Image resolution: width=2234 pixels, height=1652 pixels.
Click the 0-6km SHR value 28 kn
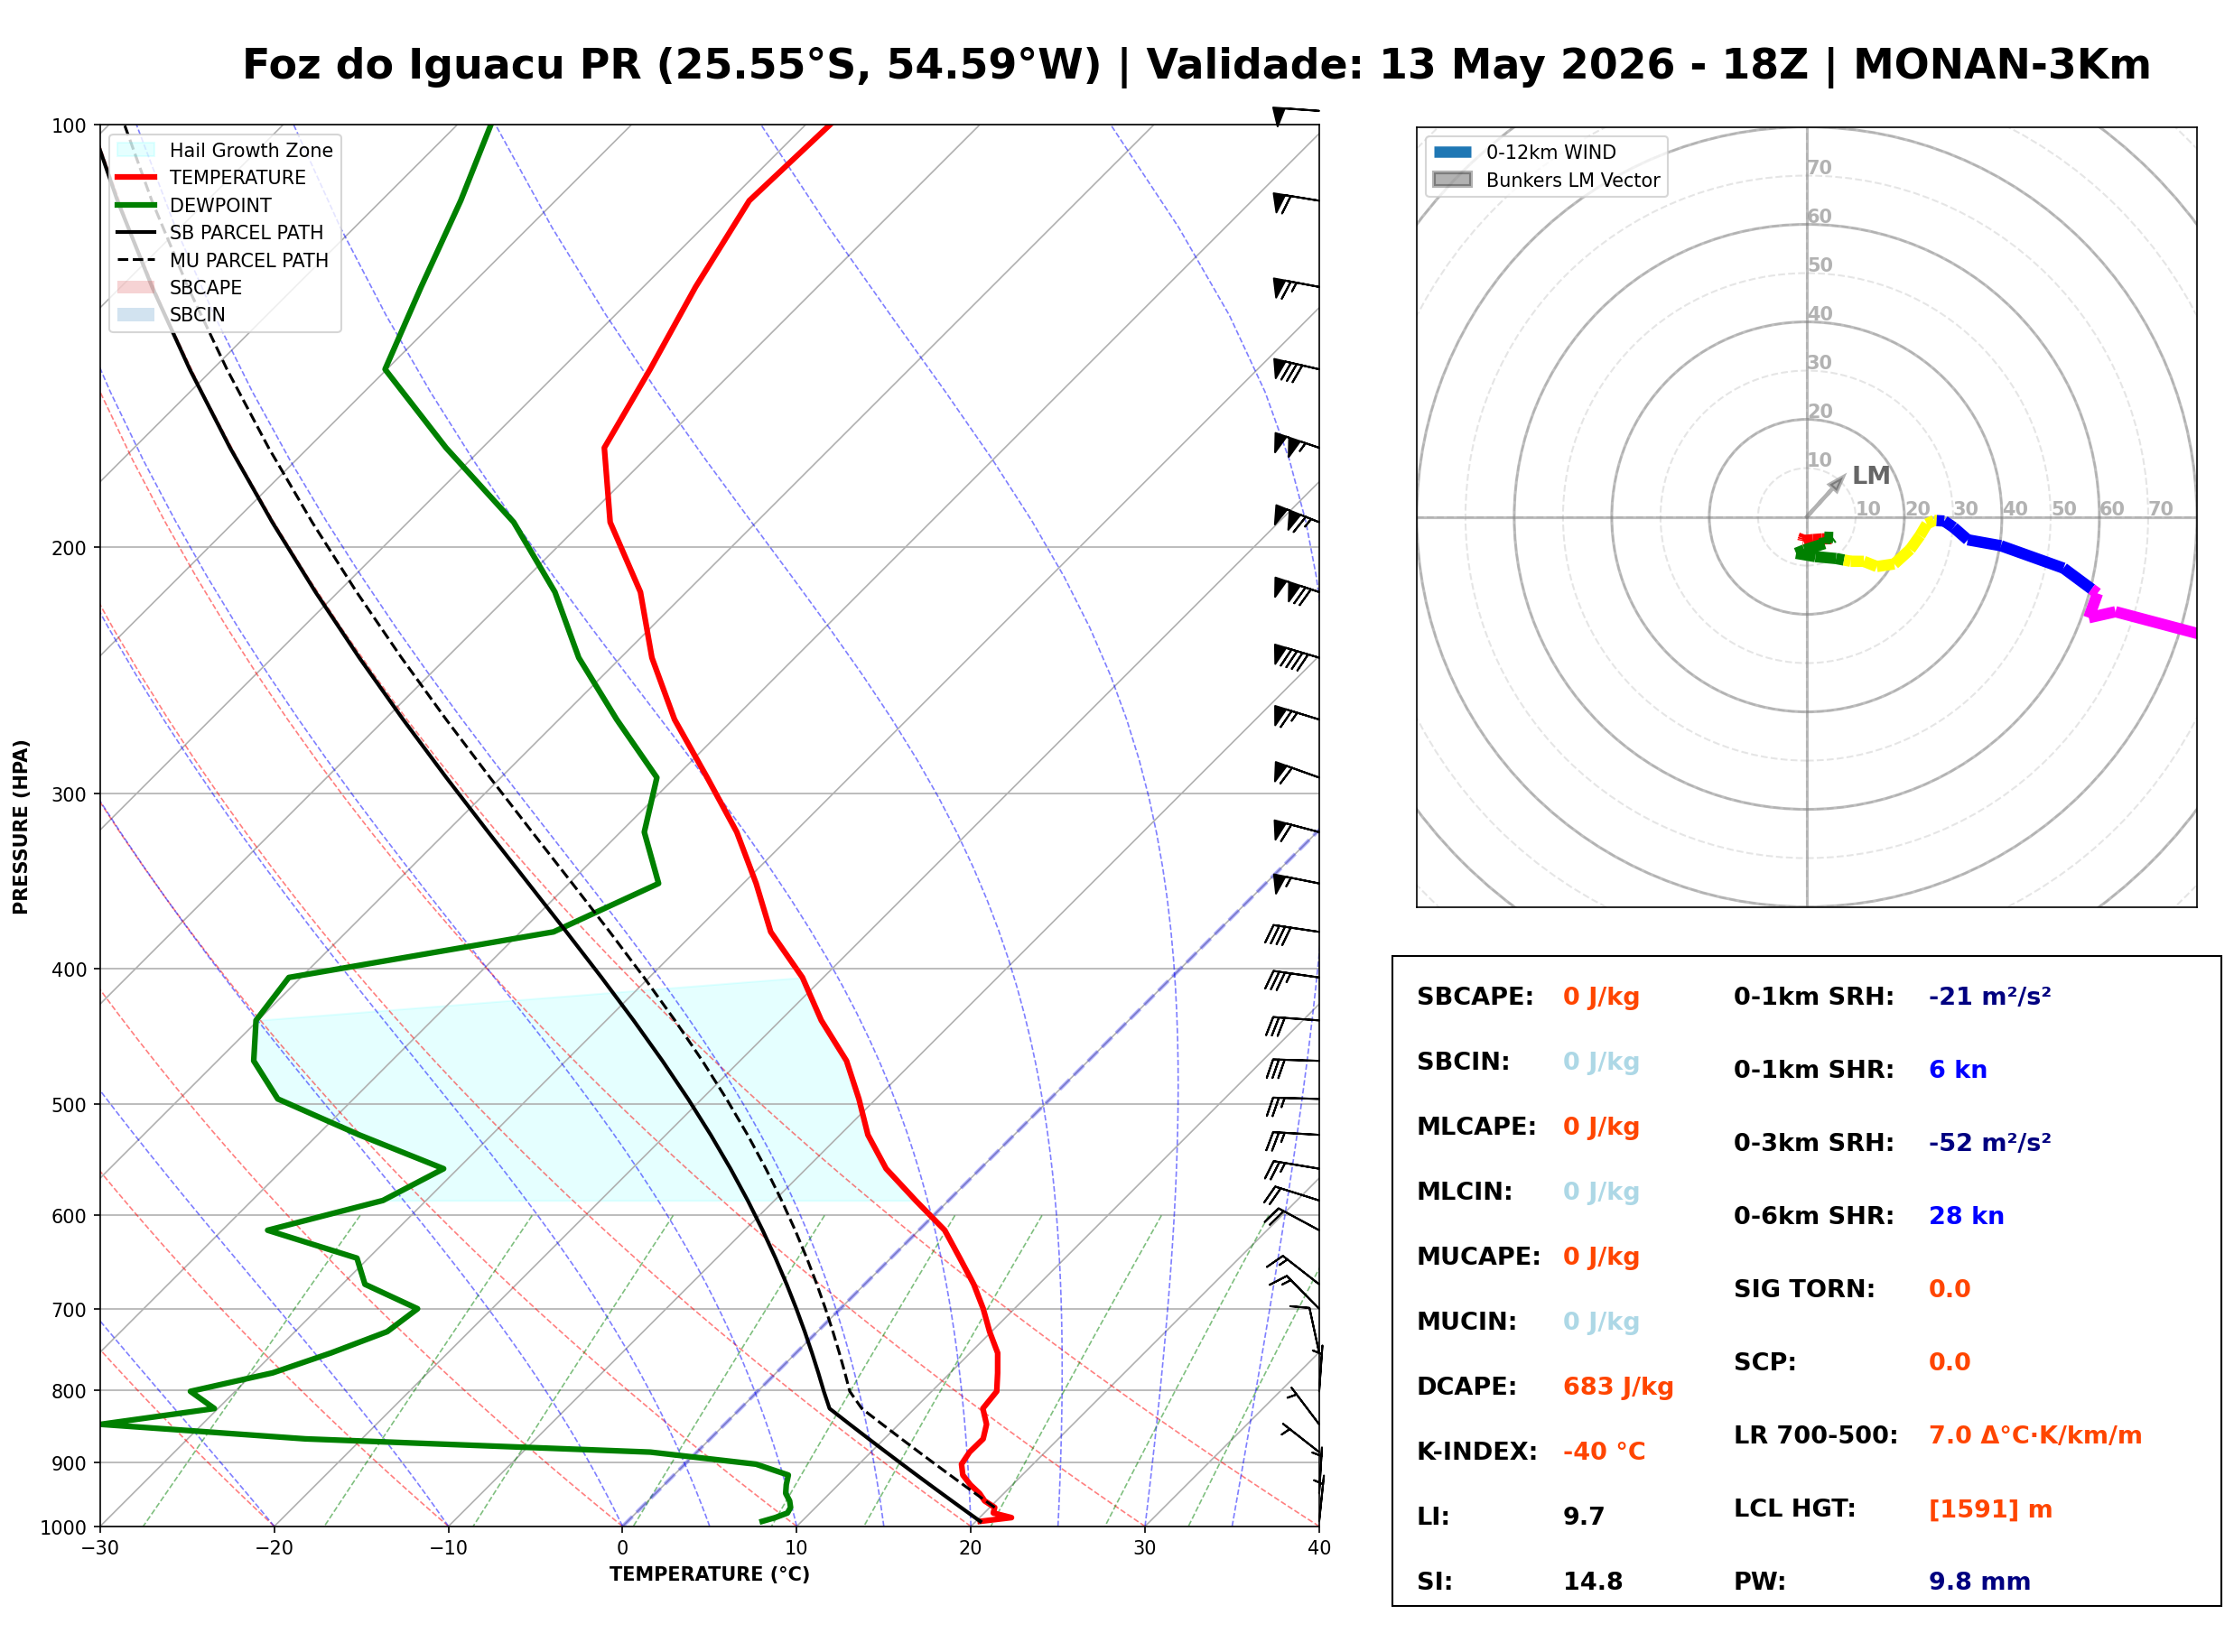(x=1966, y=1216)
